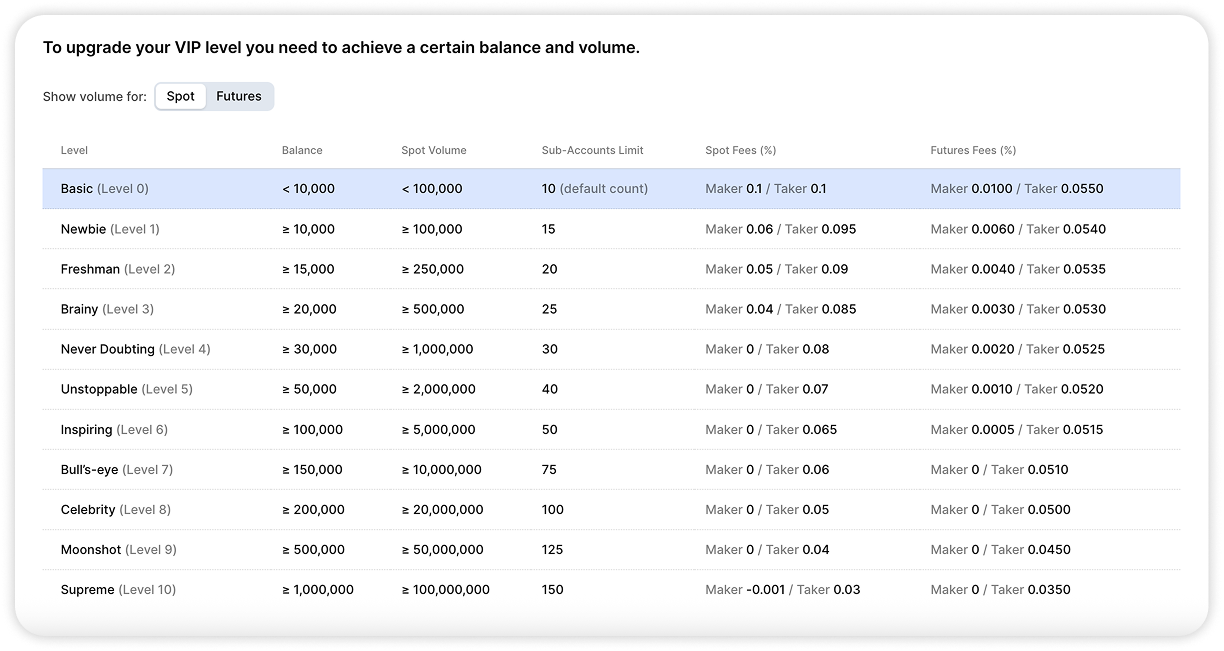The image size is (1224, 651).
Task: Click the VIP level upgrade heading
Action: point(341,48)
